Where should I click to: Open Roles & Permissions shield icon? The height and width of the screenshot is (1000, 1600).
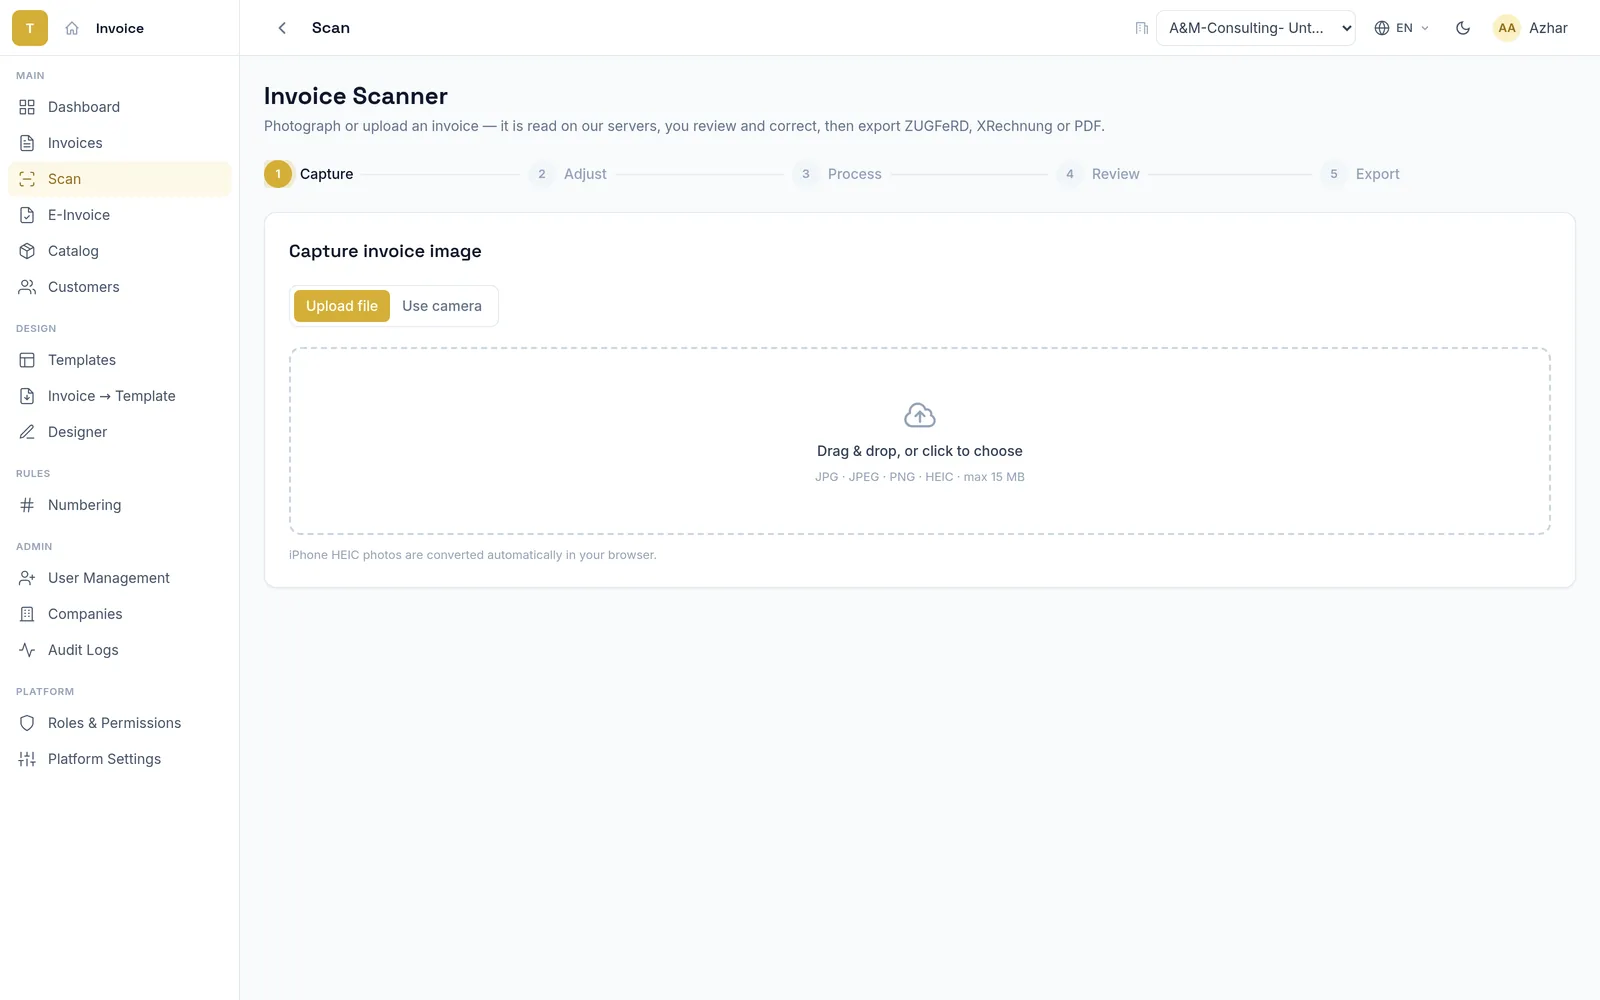[x=27, y=723]
